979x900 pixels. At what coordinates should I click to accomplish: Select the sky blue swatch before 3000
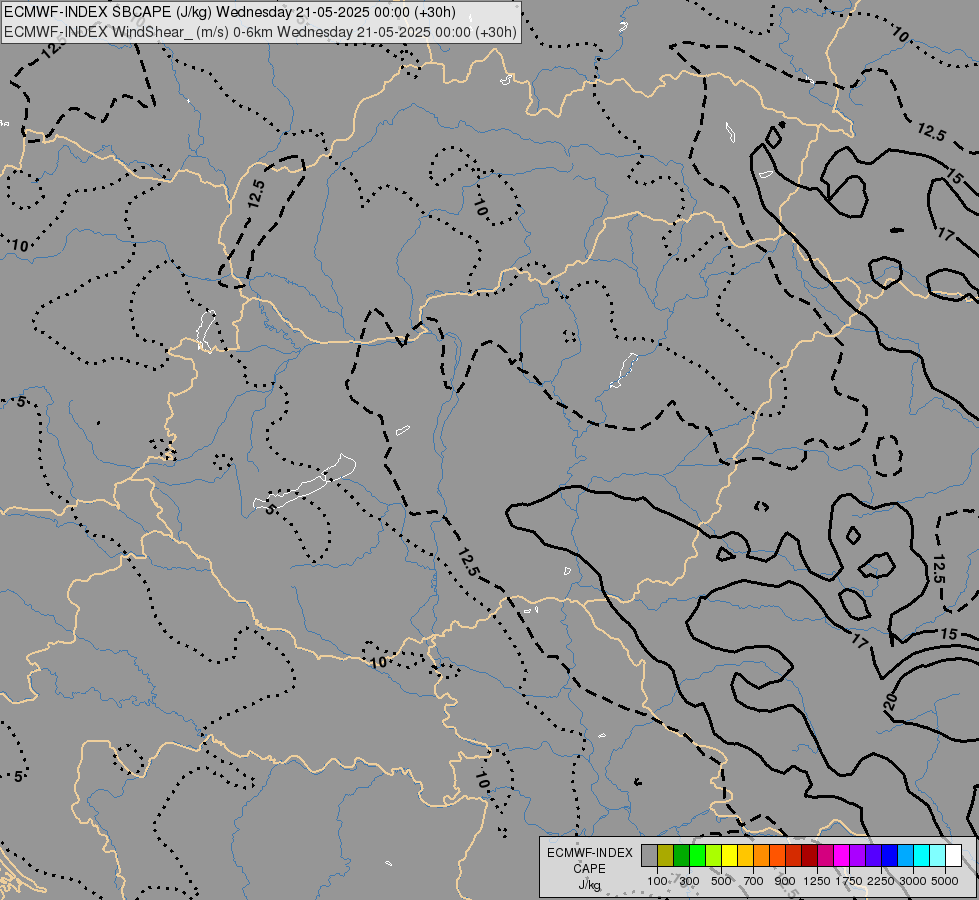point(905,855)
